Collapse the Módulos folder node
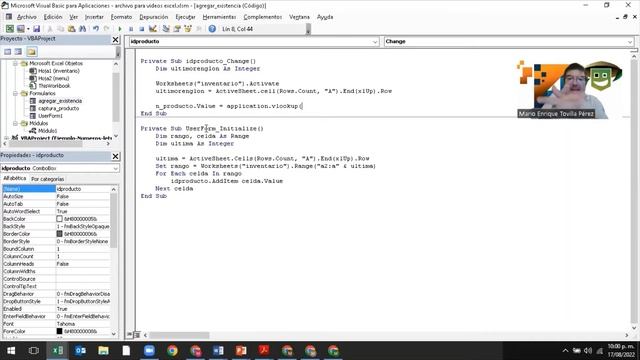 click(x=15, y=123)
